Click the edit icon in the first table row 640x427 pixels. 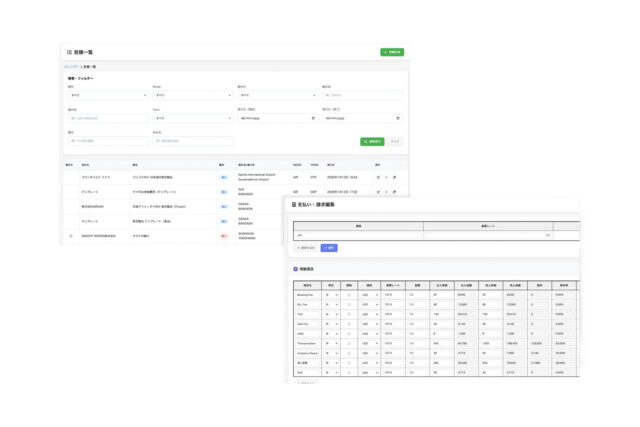point(378,177)
